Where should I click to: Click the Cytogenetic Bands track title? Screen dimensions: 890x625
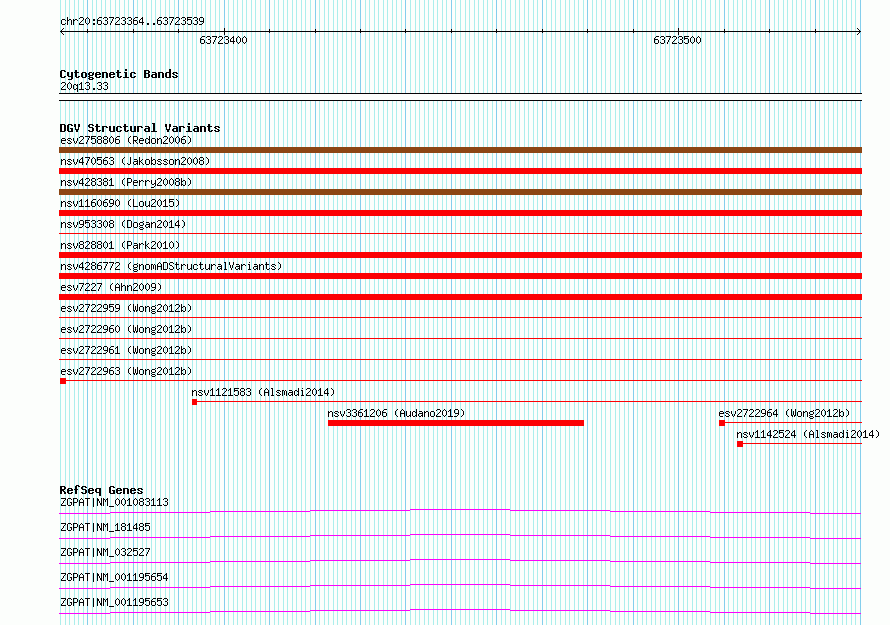(119, 74)
